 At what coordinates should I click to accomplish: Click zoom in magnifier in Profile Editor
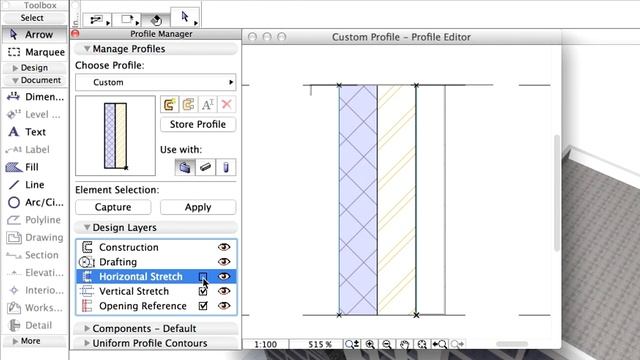[370, 344]
